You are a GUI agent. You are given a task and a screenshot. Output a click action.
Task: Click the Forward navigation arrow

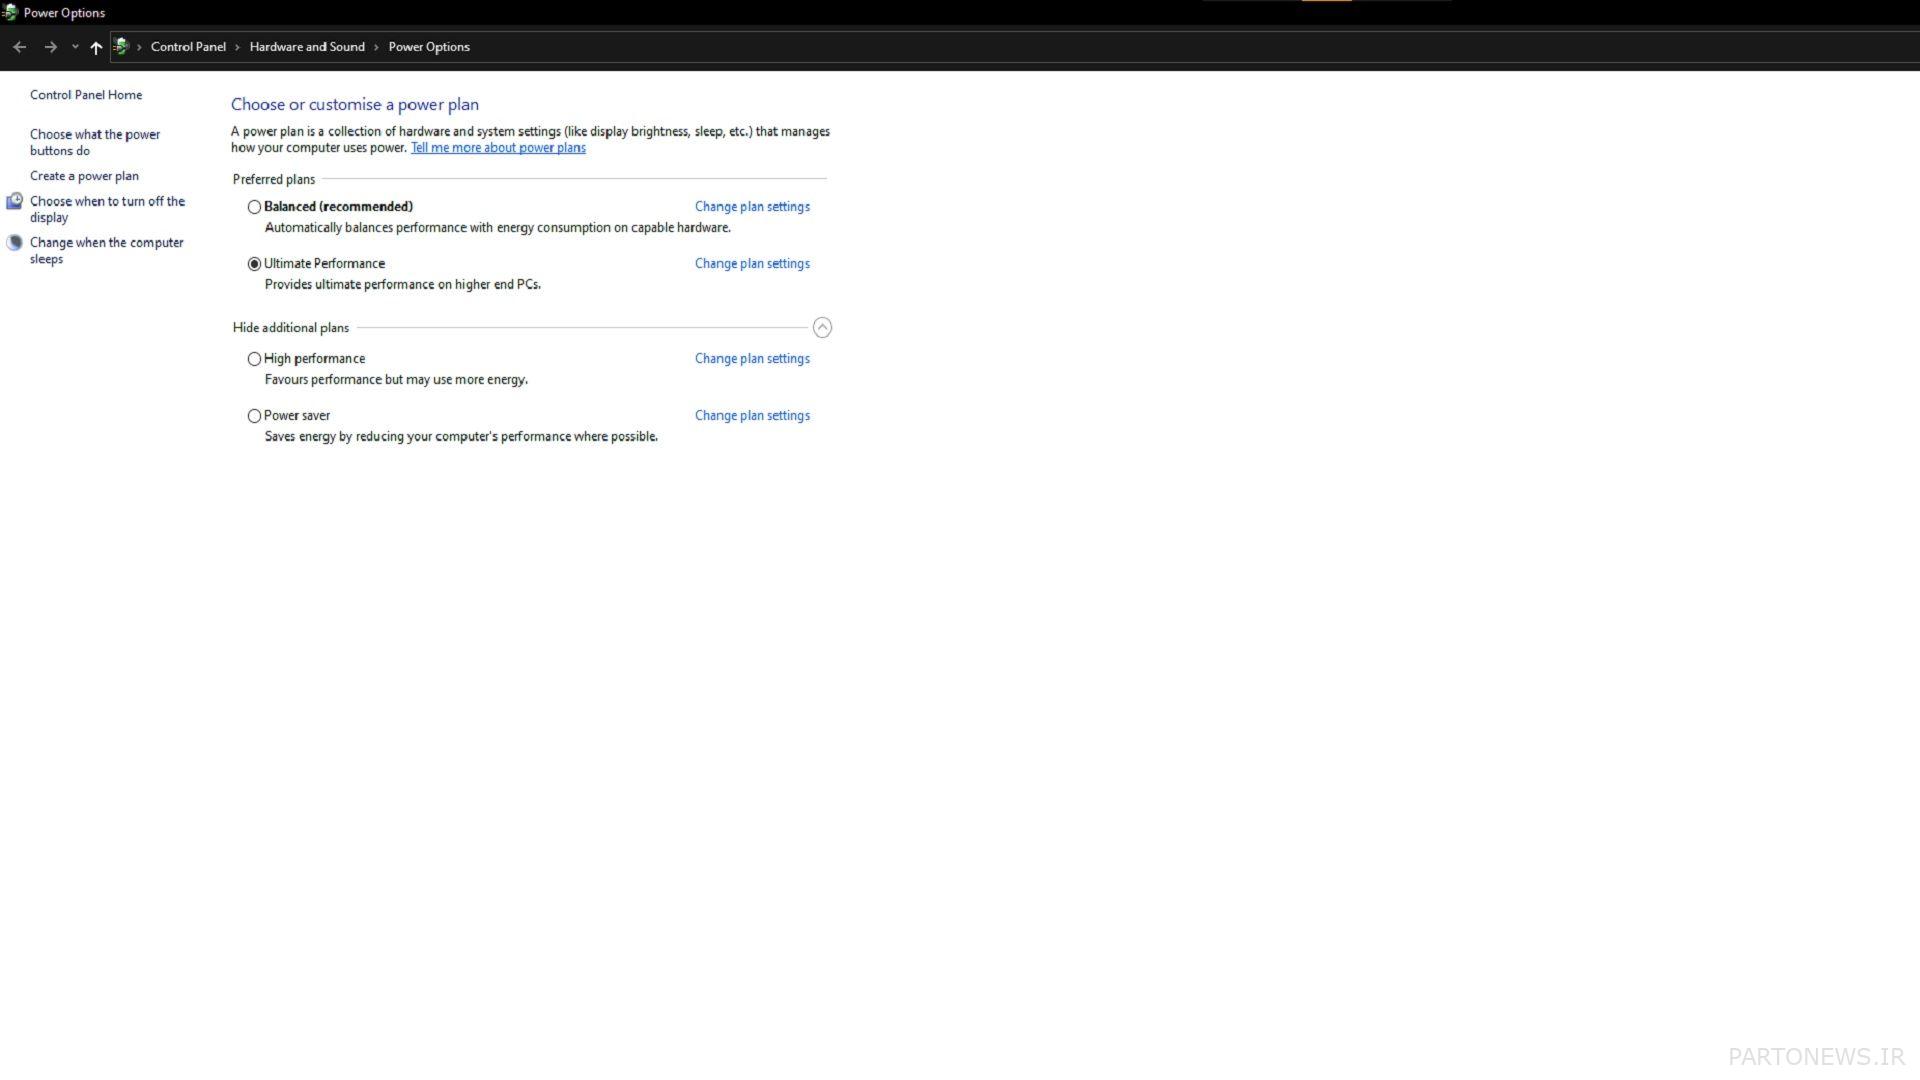[x=50, y=47]
